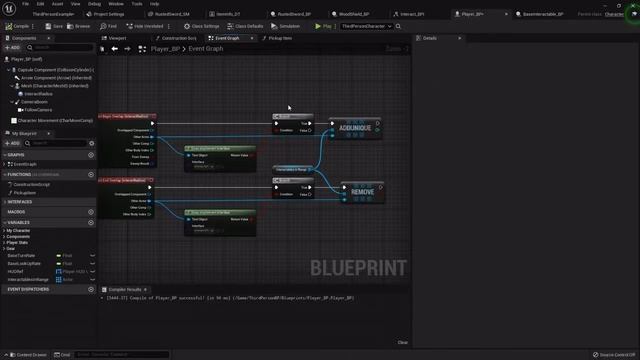Screen dimensions: 640x360
Task: Open the Help menu
Action: (x=154, y=4)
